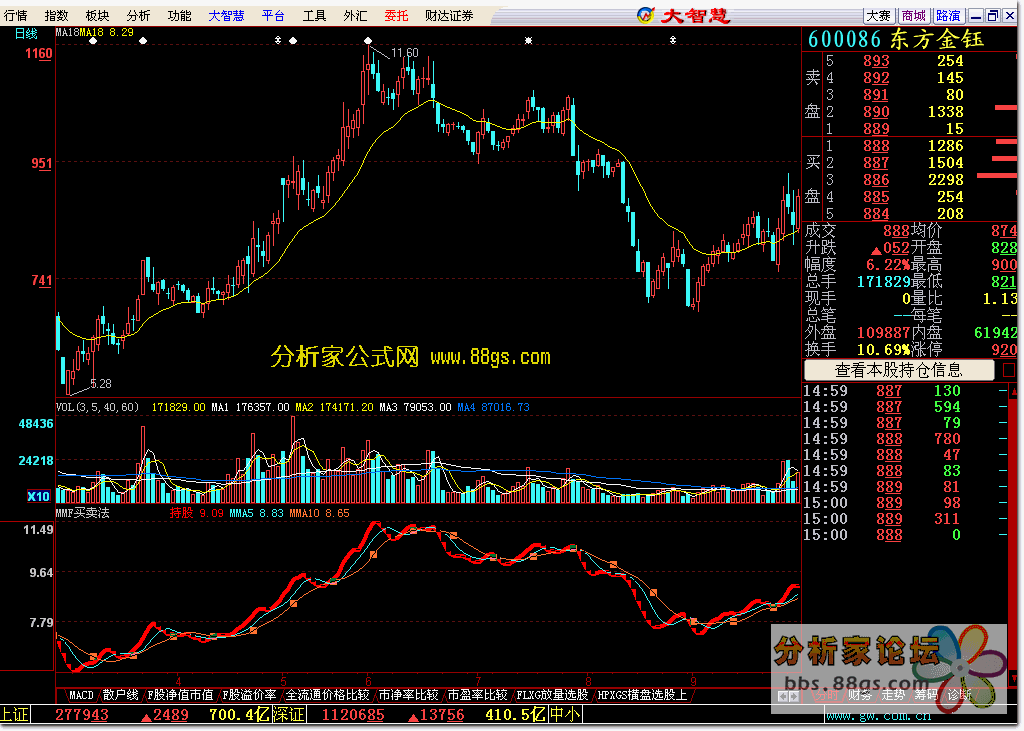Click the MA18 8.29 indicator label

pos(106,32)
